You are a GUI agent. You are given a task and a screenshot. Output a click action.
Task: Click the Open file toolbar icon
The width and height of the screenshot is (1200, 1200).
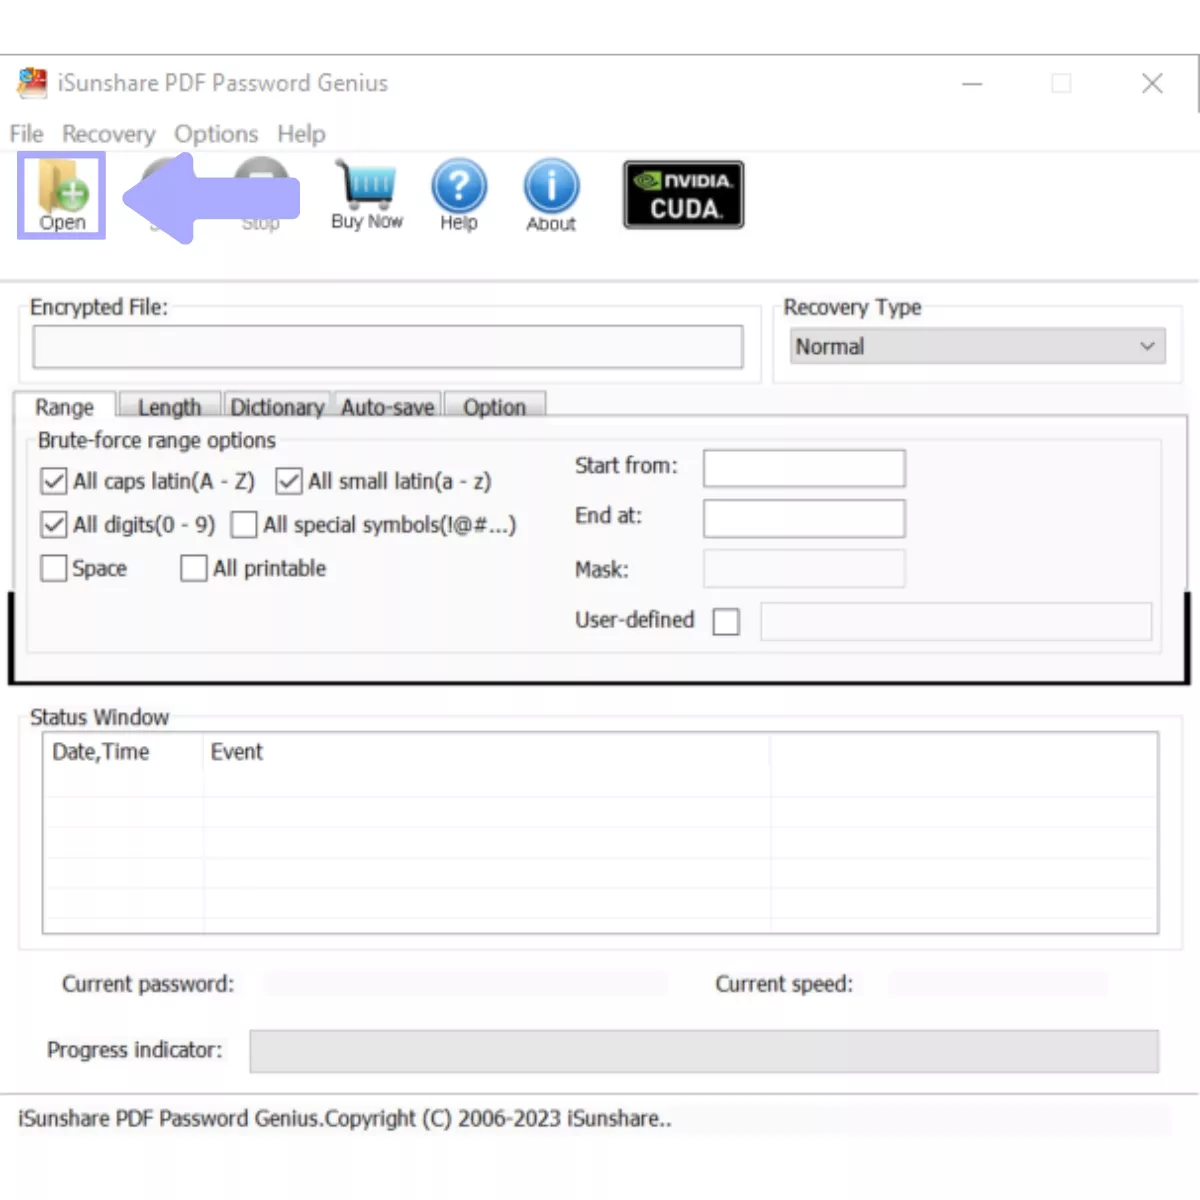62,195
